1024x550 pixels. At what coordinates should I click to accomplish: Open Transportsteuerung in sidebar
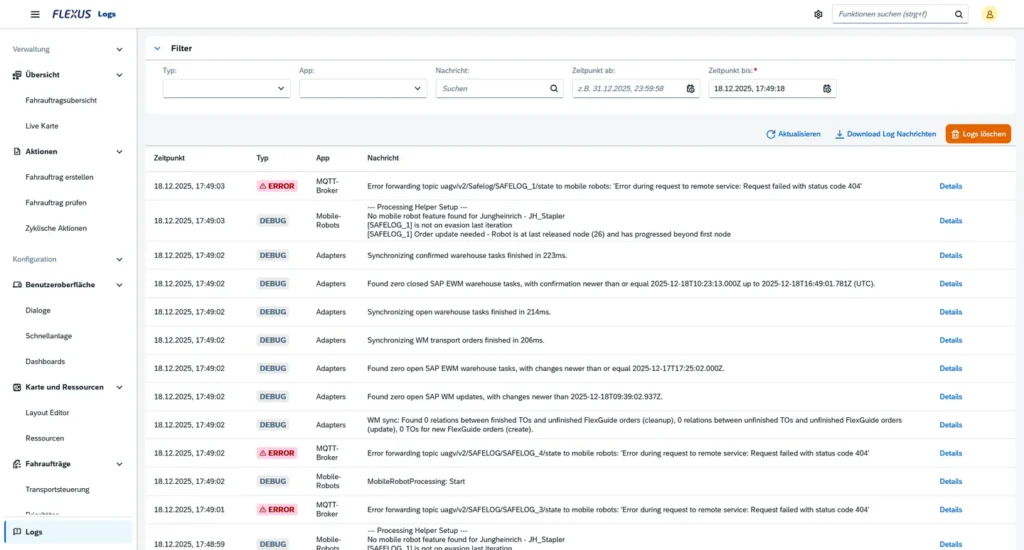[57, 489]
